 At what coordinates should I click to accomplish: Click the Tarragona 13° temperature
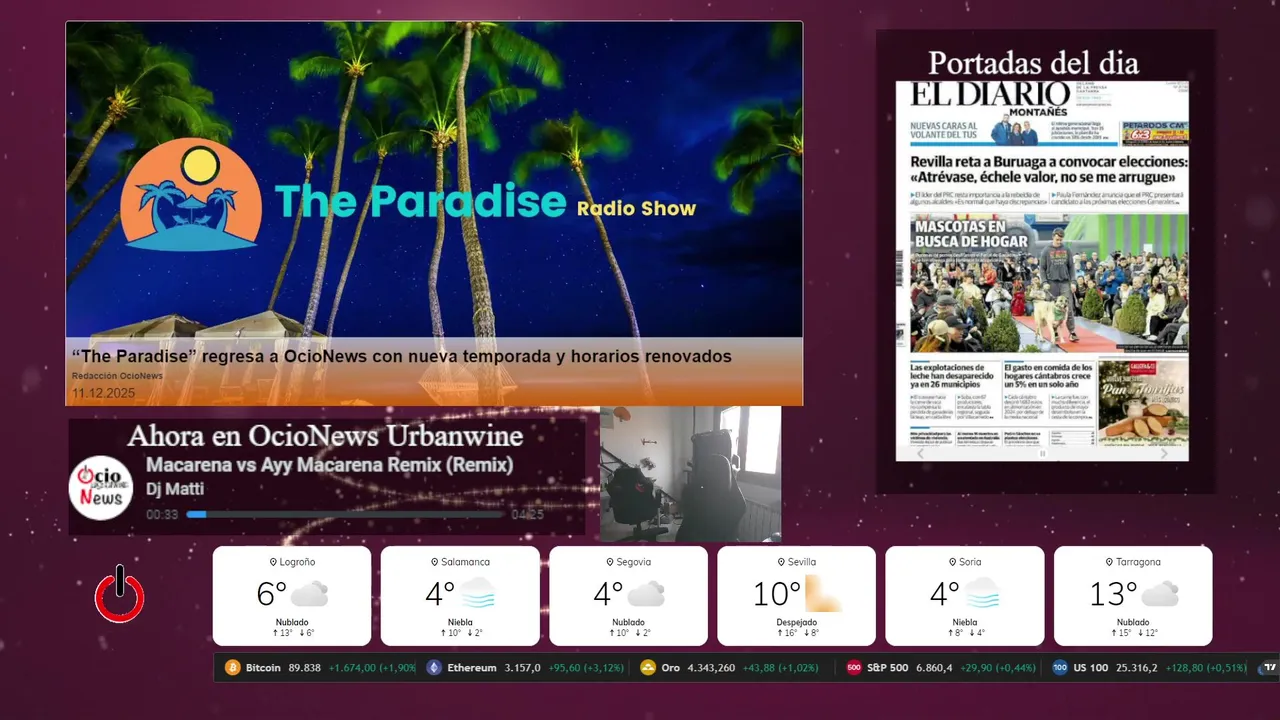point(1113,594)
